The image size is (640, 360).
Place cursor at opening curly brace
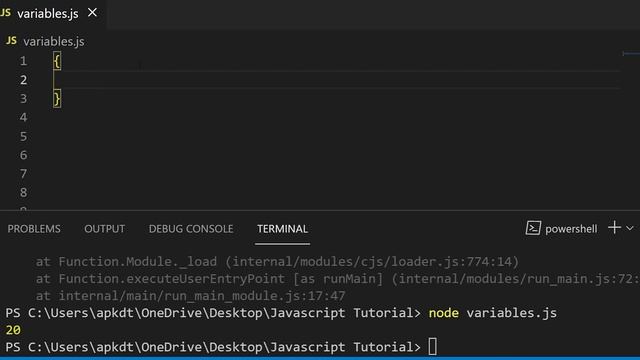(x=57, y=61)
